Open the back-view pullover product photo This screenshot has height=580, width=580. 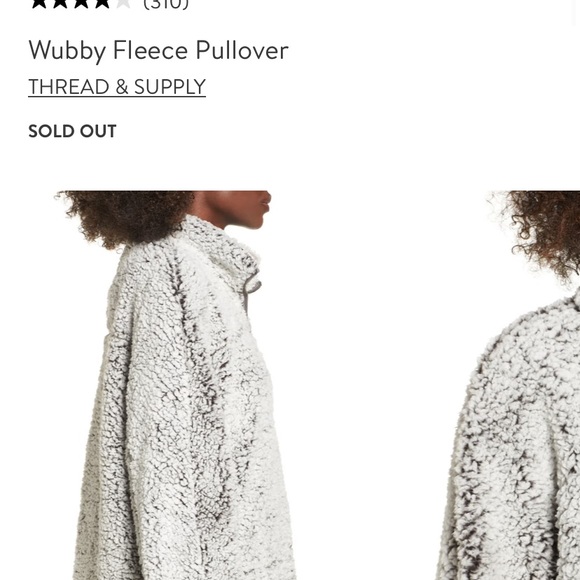coord(508,385)
